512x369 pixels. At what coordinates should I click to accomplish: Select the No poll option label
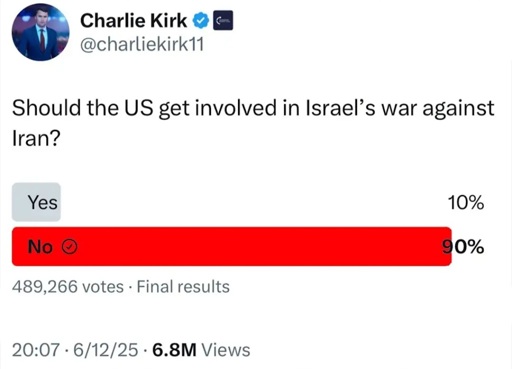point(40,247)
